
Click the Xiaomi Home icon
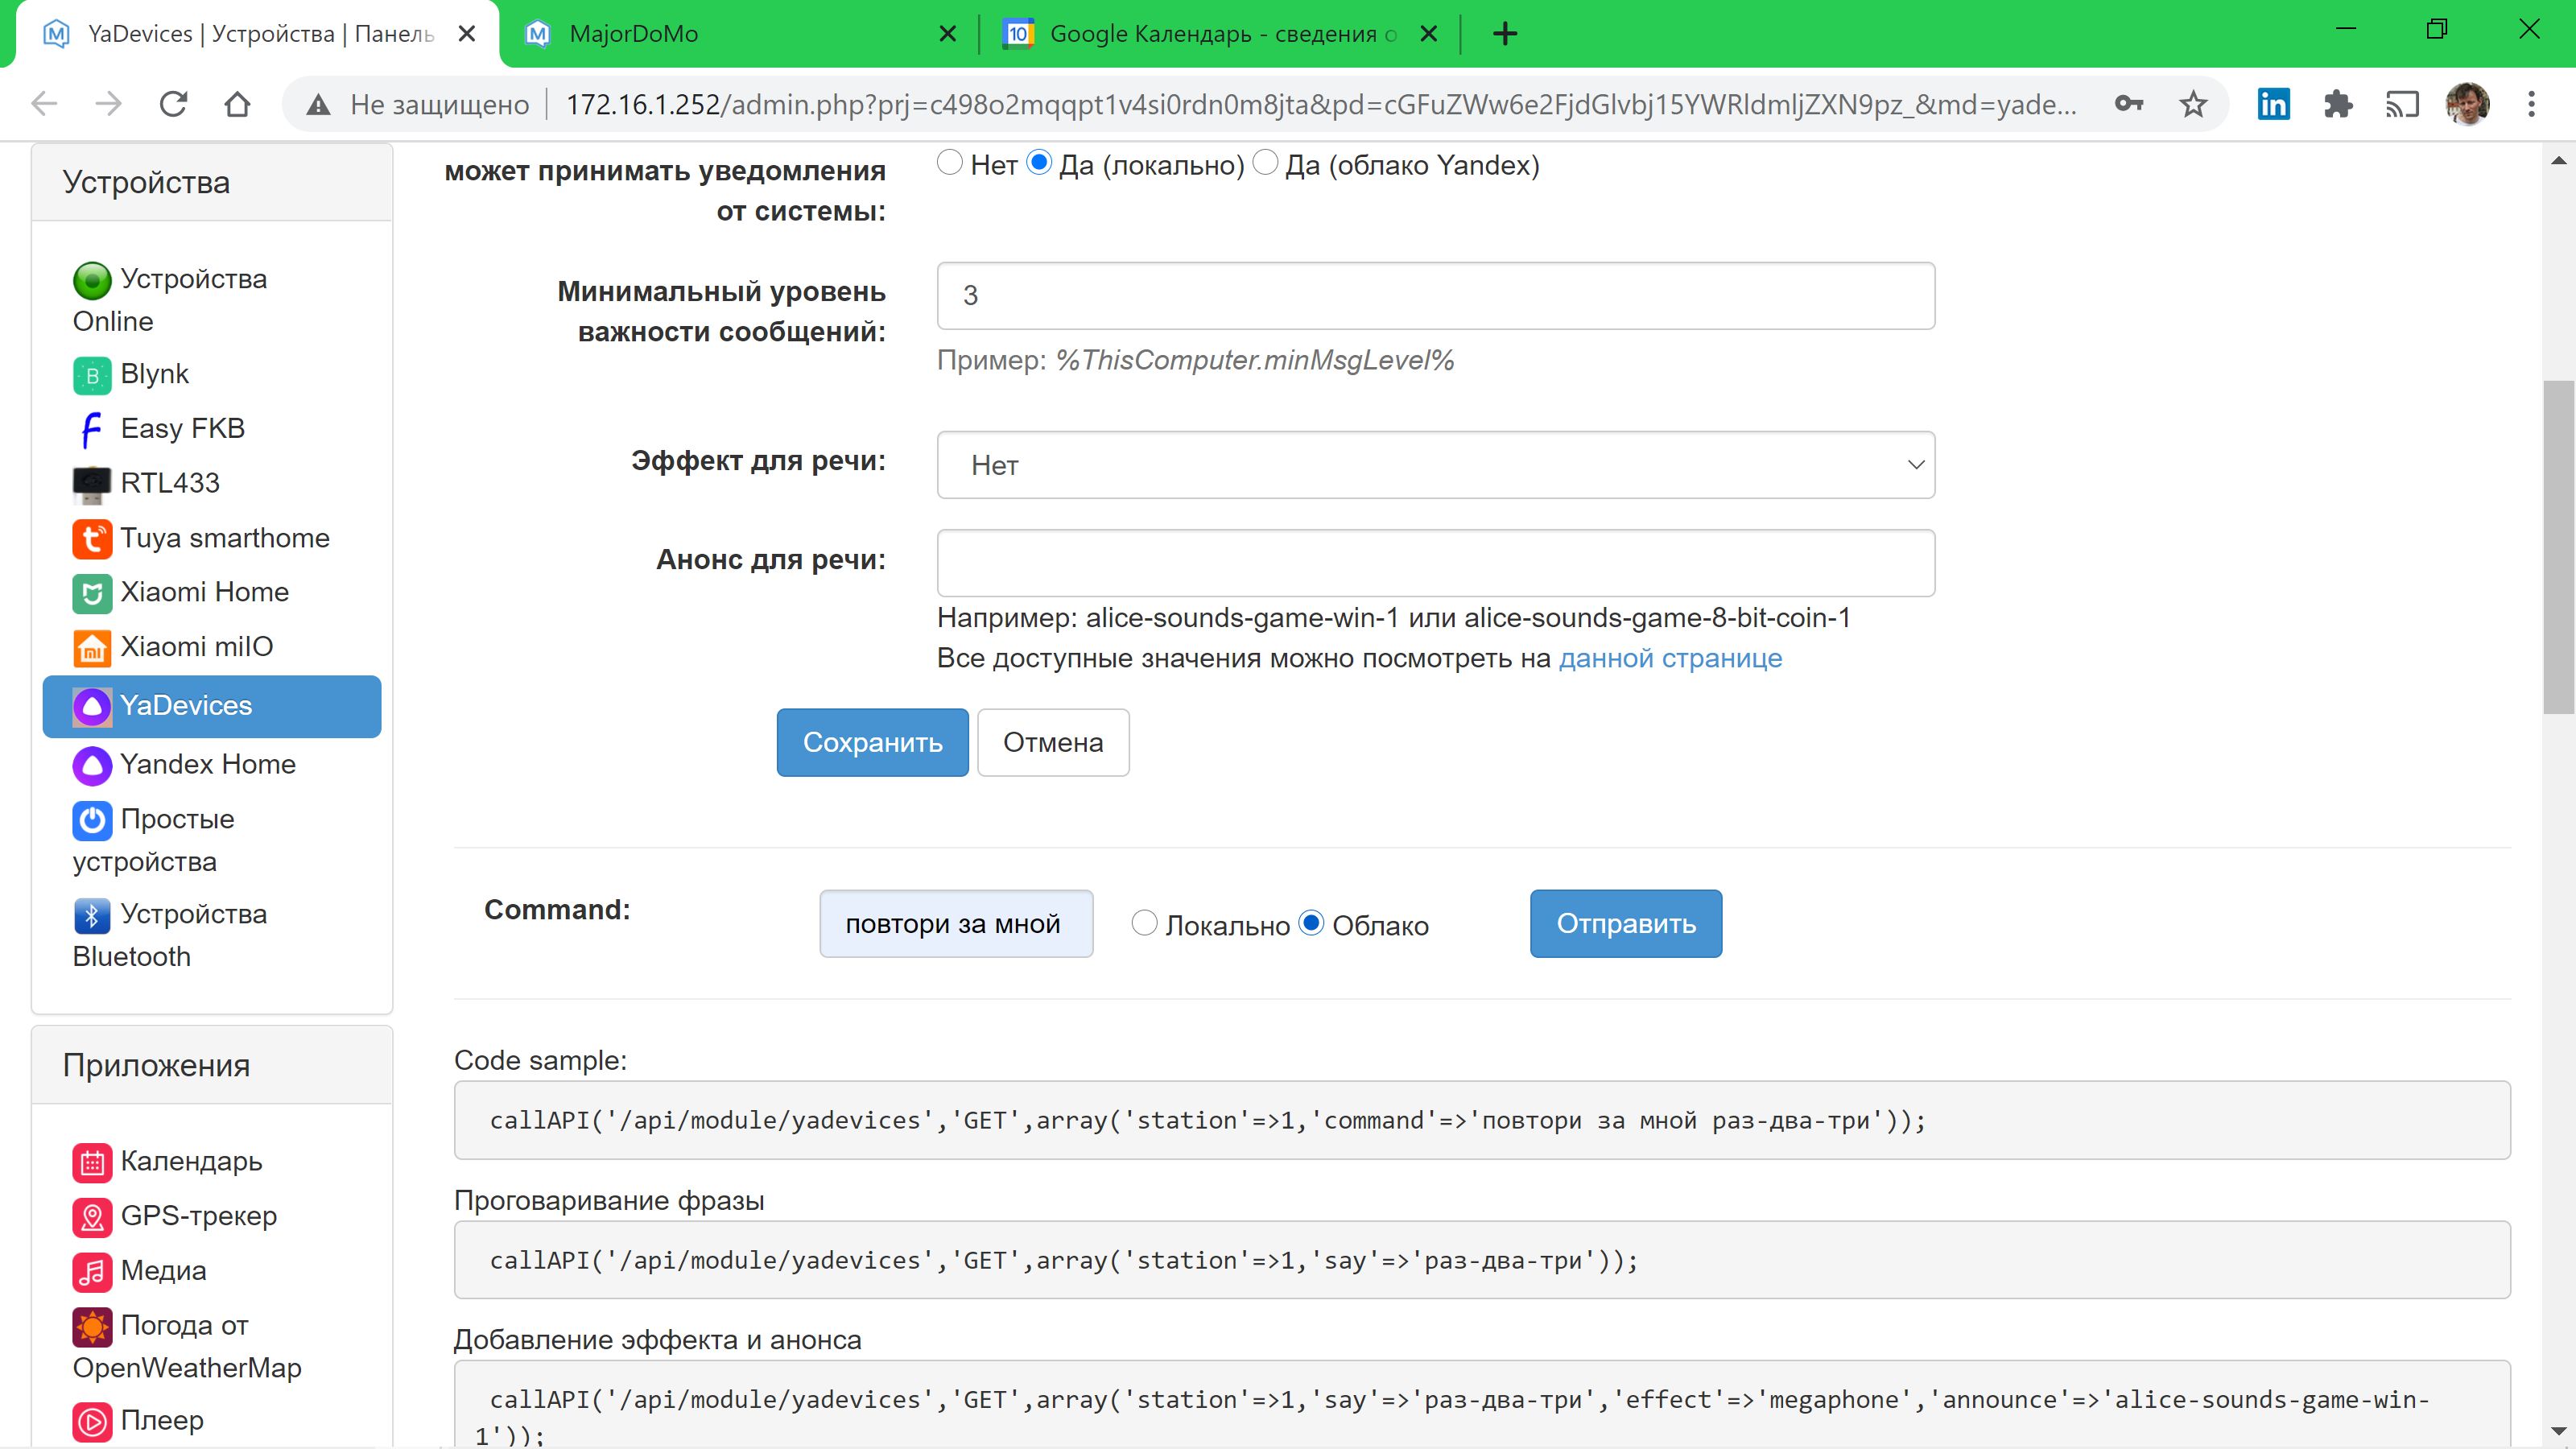click(x=92, y=593)
